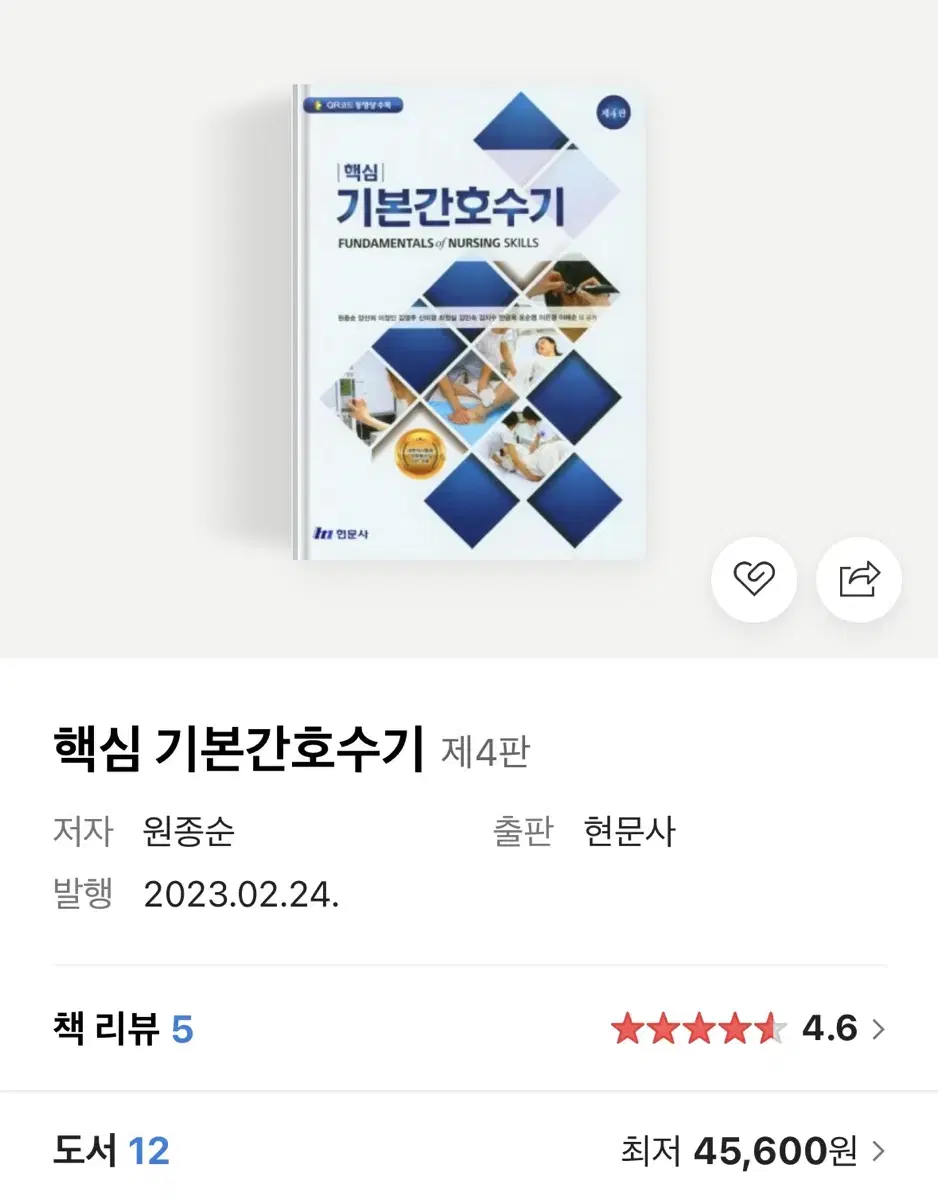This screenshot has height=1200, width=938.
Task: Tap the blue book count 12
Action: 148,1152
